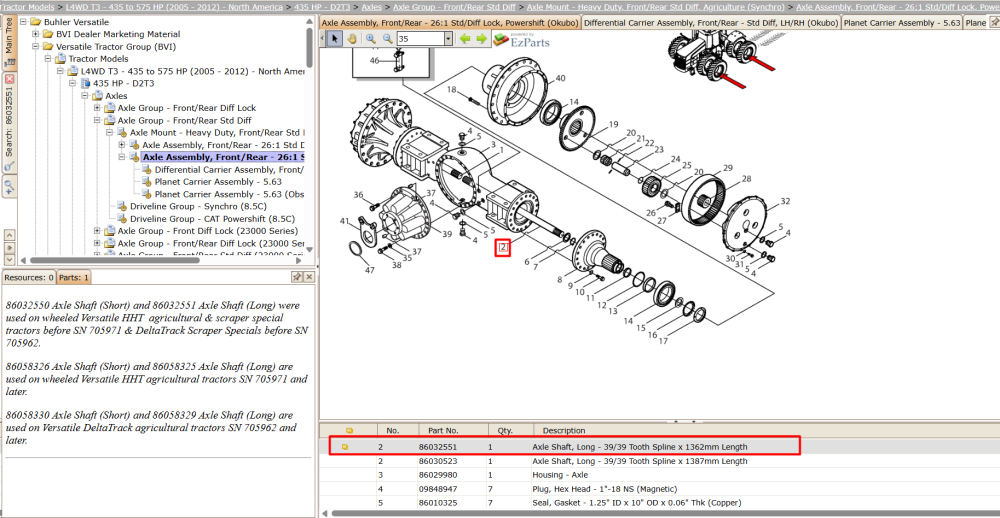Viewport: 1000px width, 518px height.
Task: Click the up arrow button below the side tabs
Action: point(9,236)
